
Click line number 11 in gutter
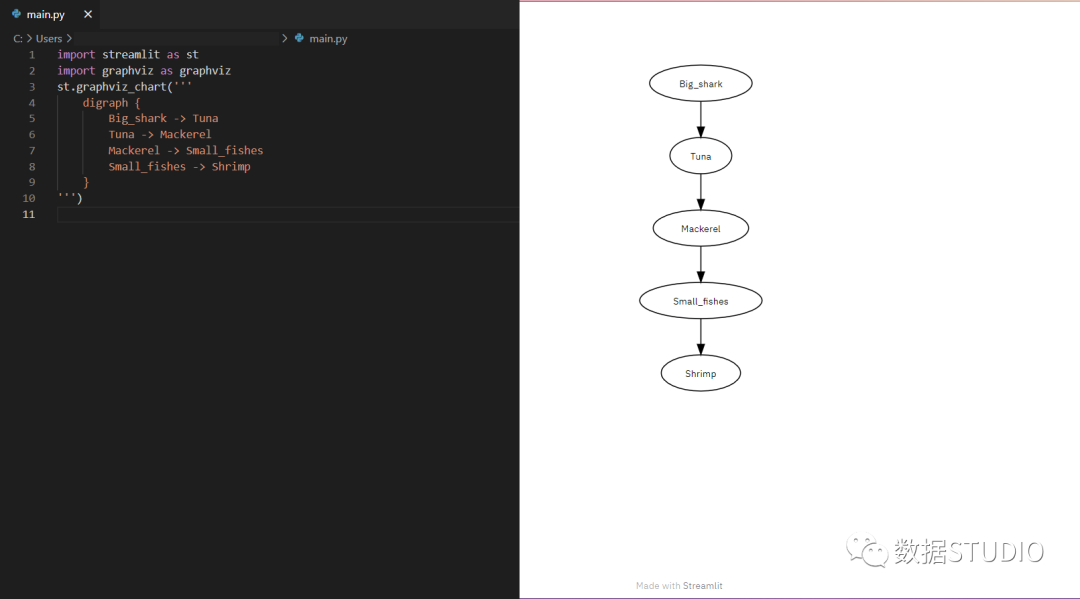point(28,214)
